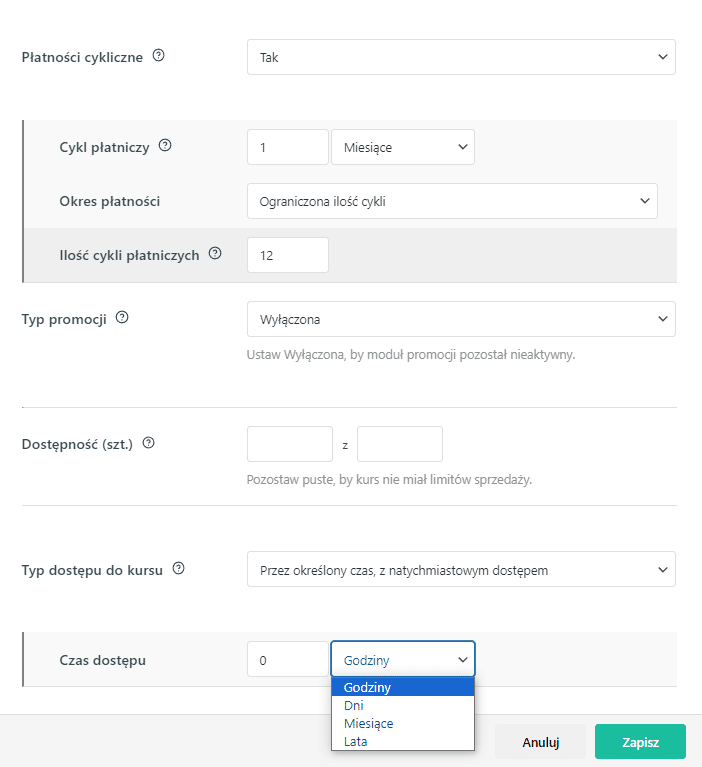
Task: Click the Anuluj button
Action: point(540,742)
